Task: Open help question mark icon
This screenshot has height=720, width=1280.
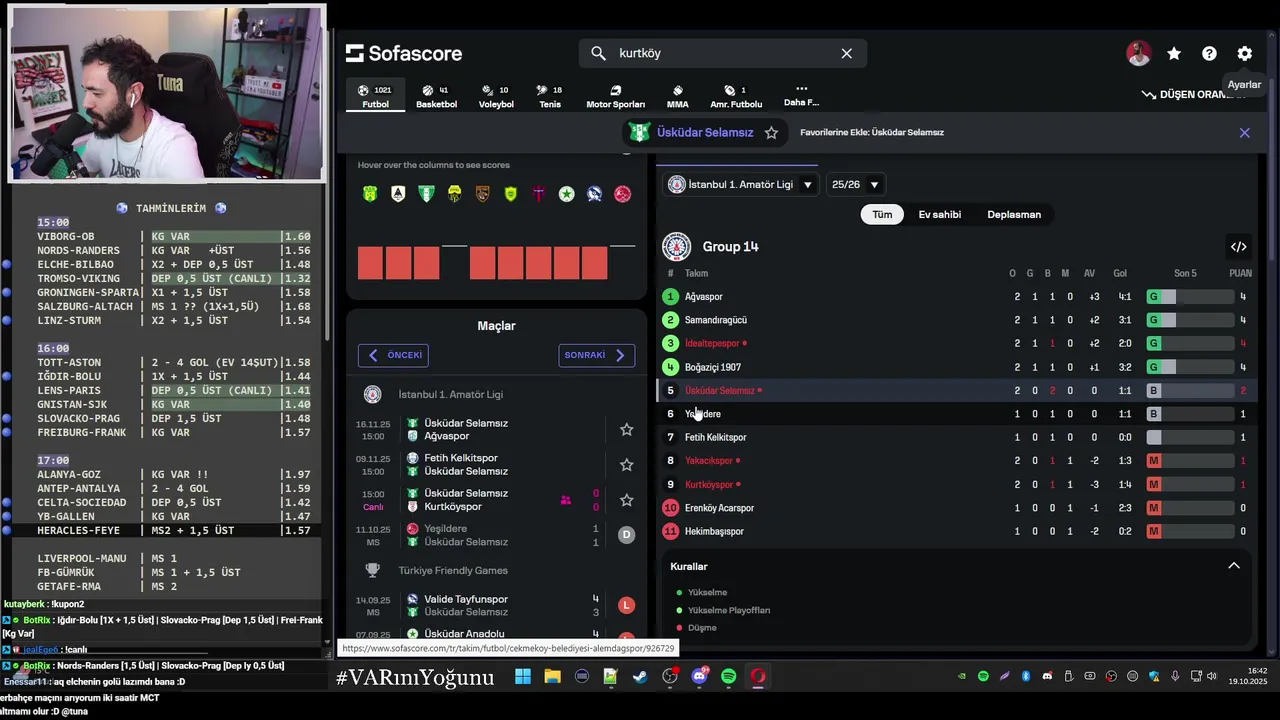Action: 1209,54
